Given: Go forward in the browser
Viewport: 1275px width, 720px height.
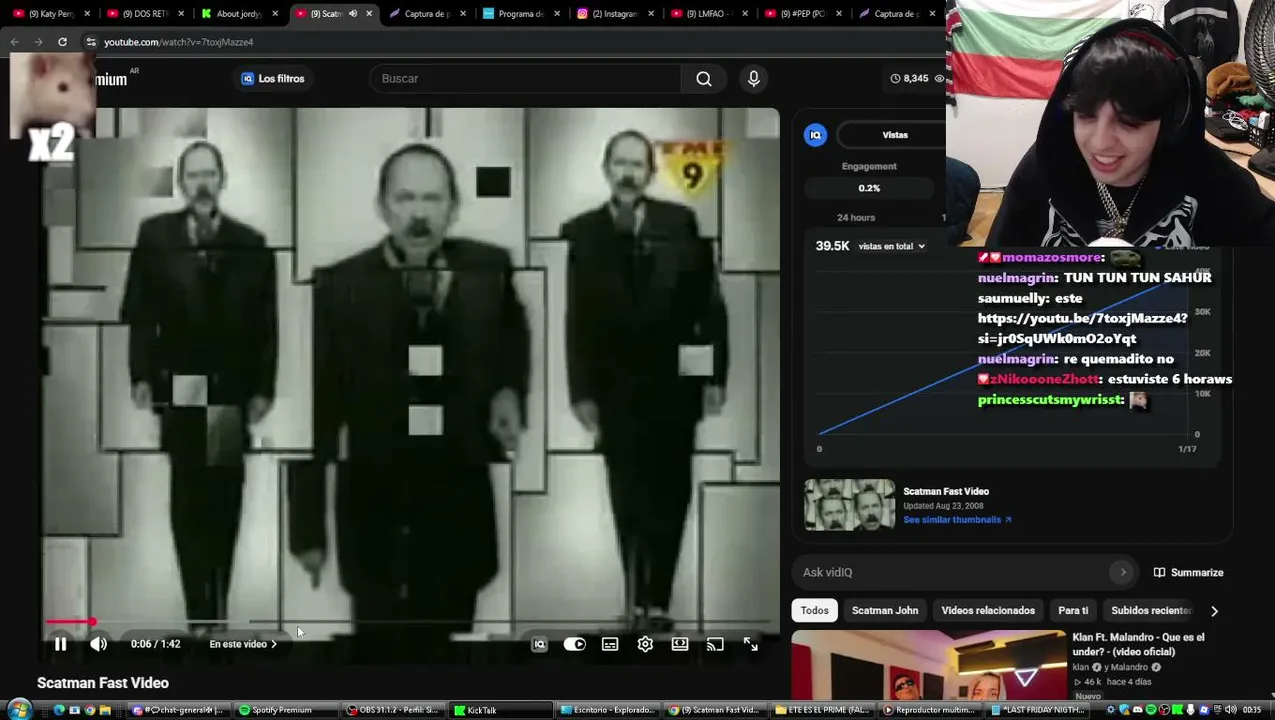Looking at the screenshot, I should coord(38,42).
